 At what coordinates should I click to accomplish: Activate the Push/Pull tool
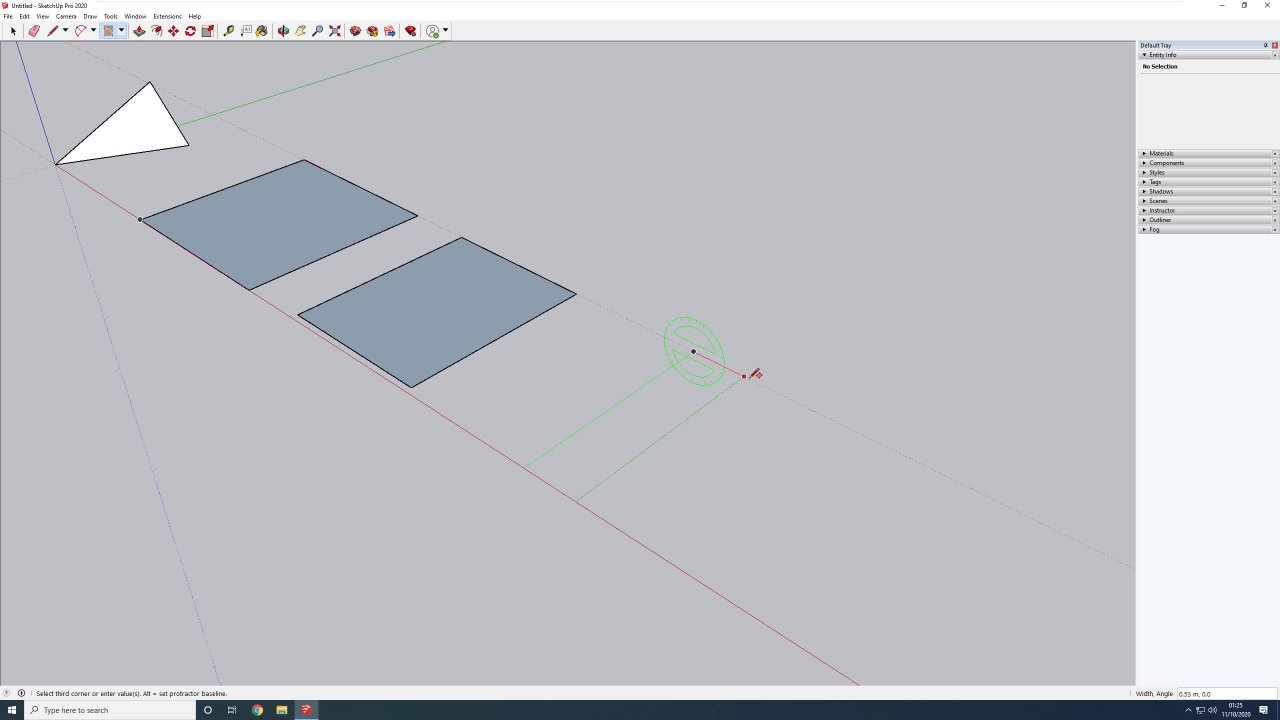click(139, 31)
